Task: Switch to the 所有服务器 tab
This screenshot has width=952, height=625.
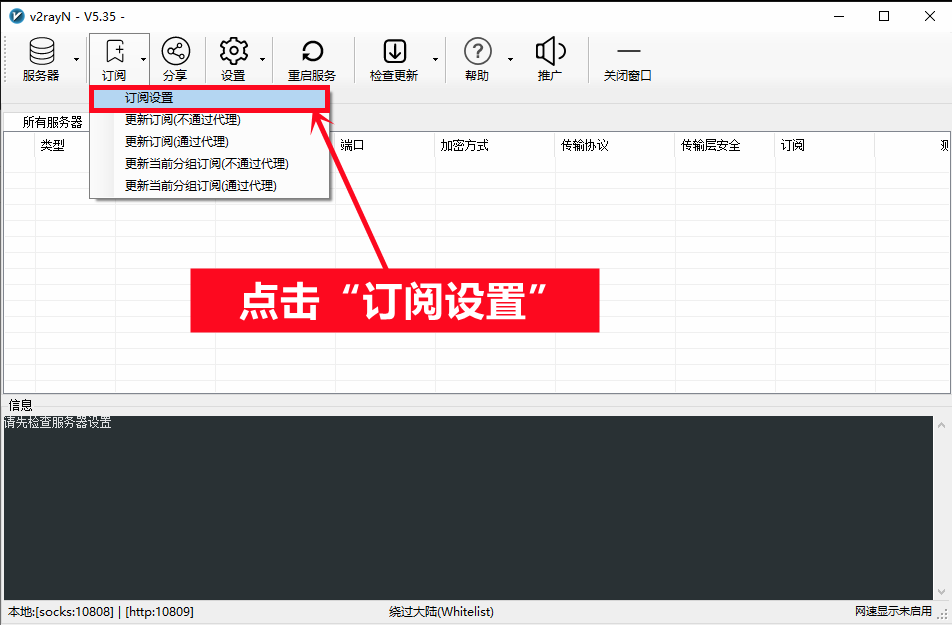Action: tap(52, 122)
